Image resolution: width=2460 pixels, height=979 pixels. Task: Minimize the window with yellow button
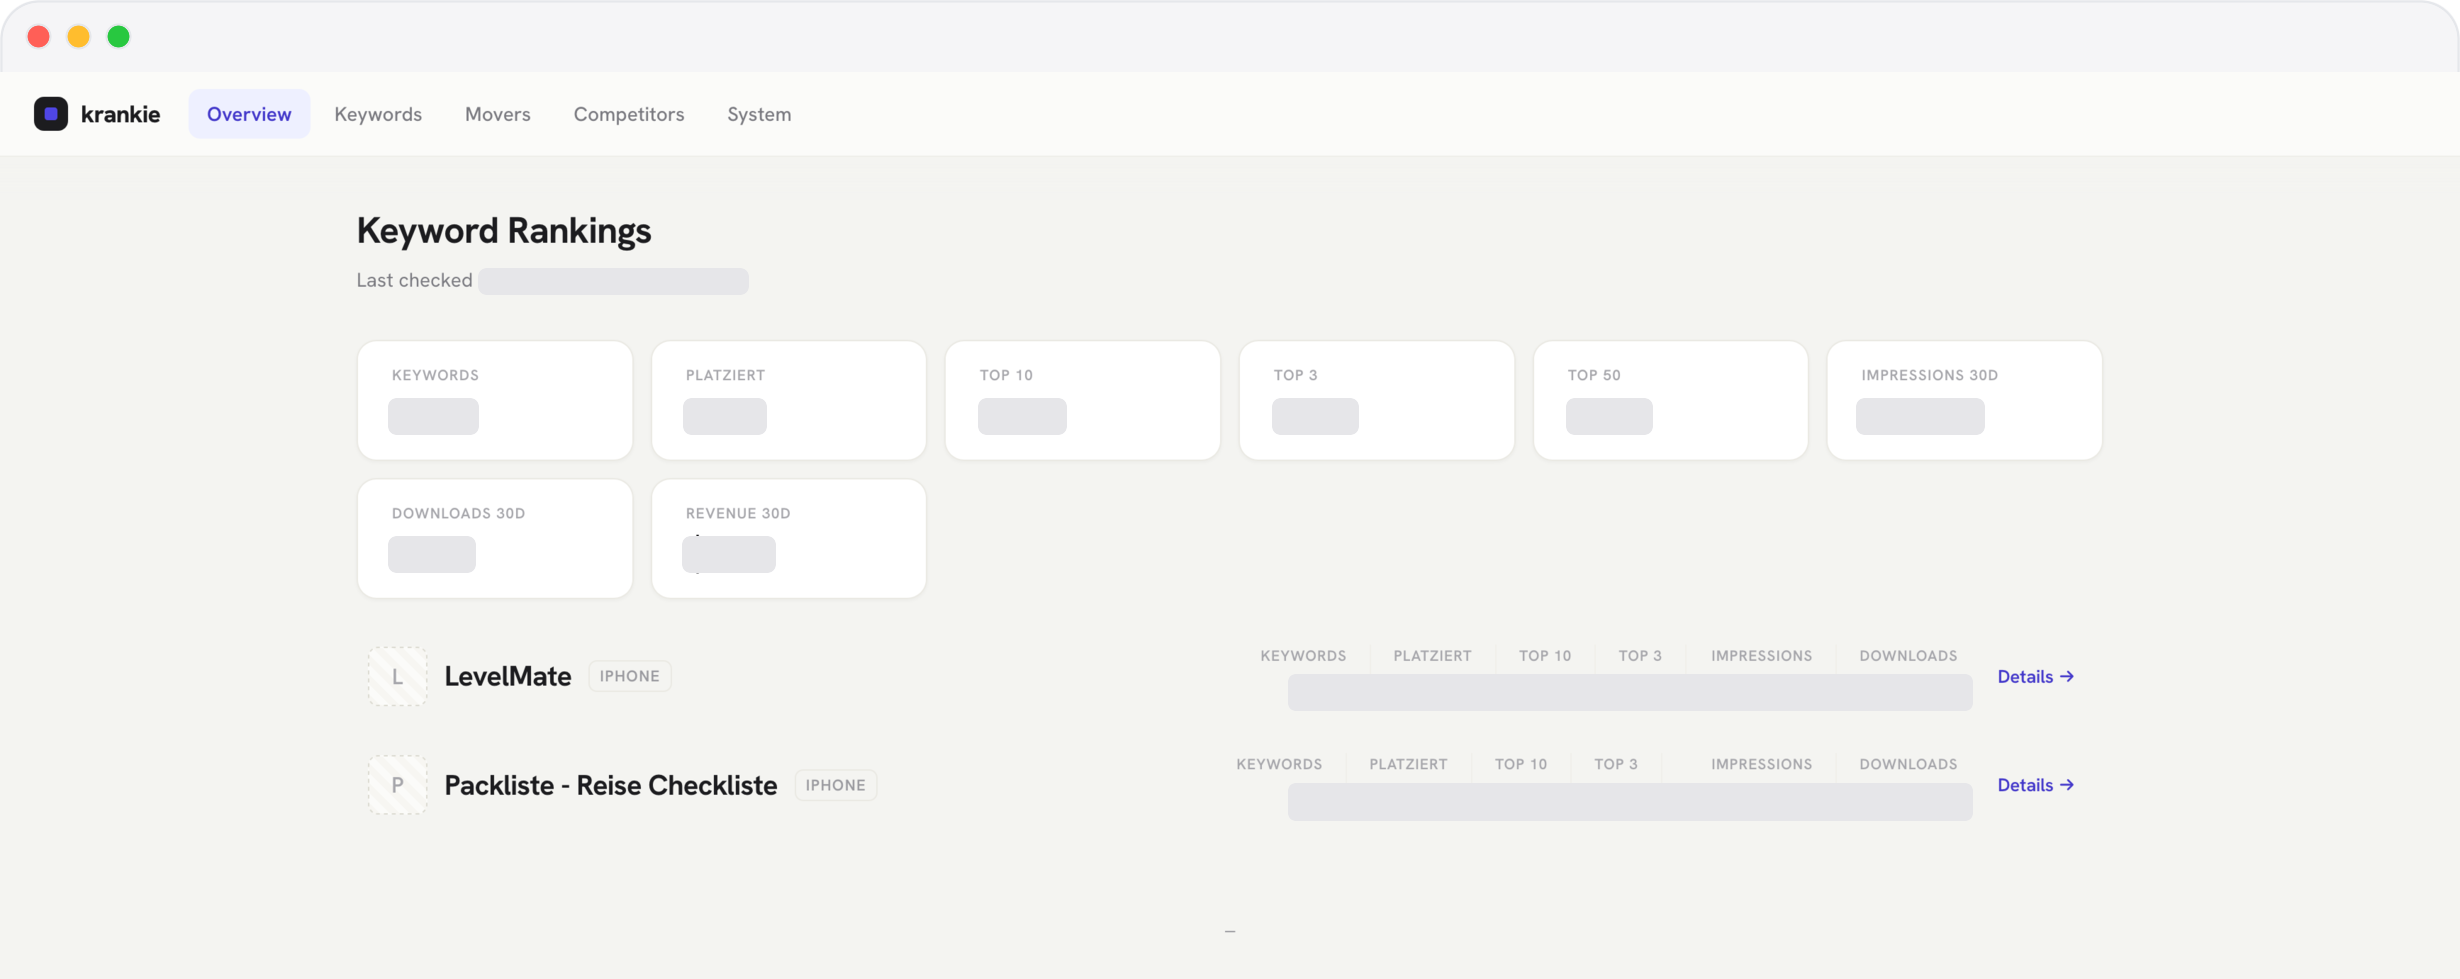click(79, 37)
